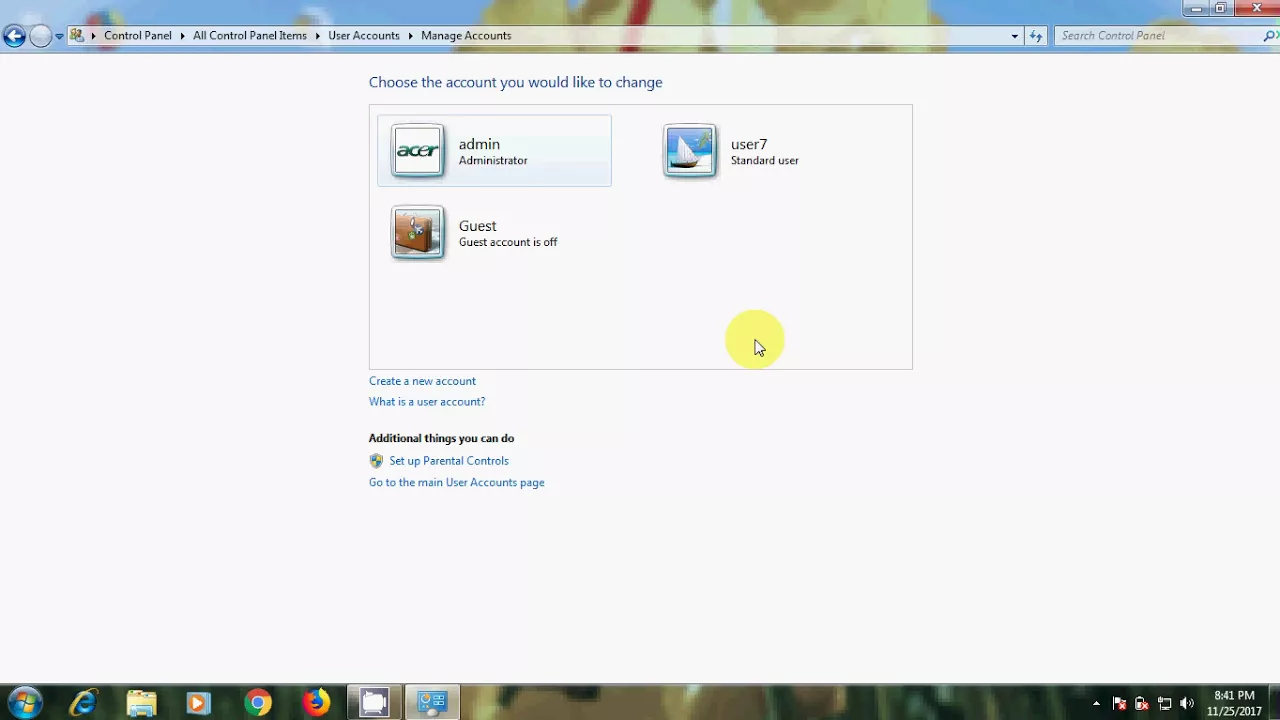Open What is a user account? help

[x=427, y=402]
